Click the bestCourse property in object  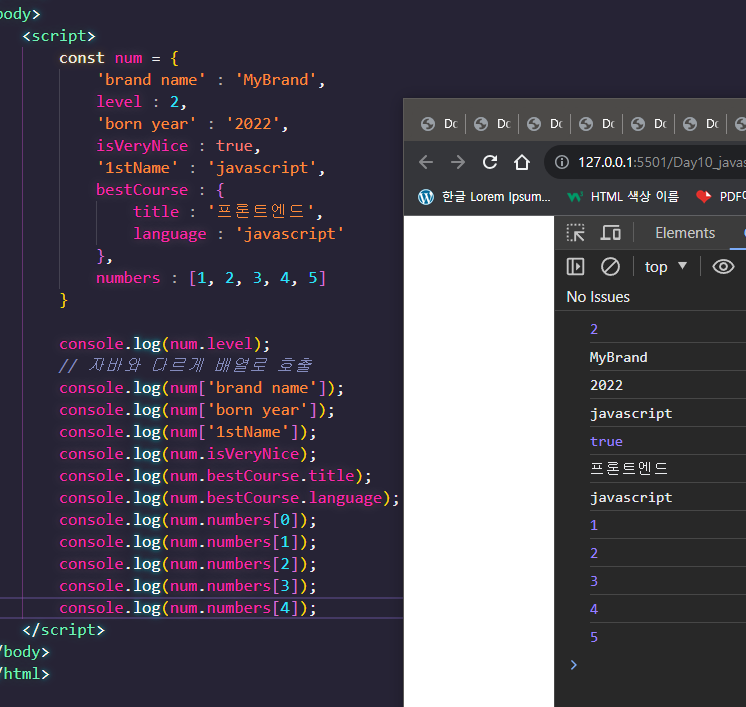pyautogui.click(x=142, y=190)
